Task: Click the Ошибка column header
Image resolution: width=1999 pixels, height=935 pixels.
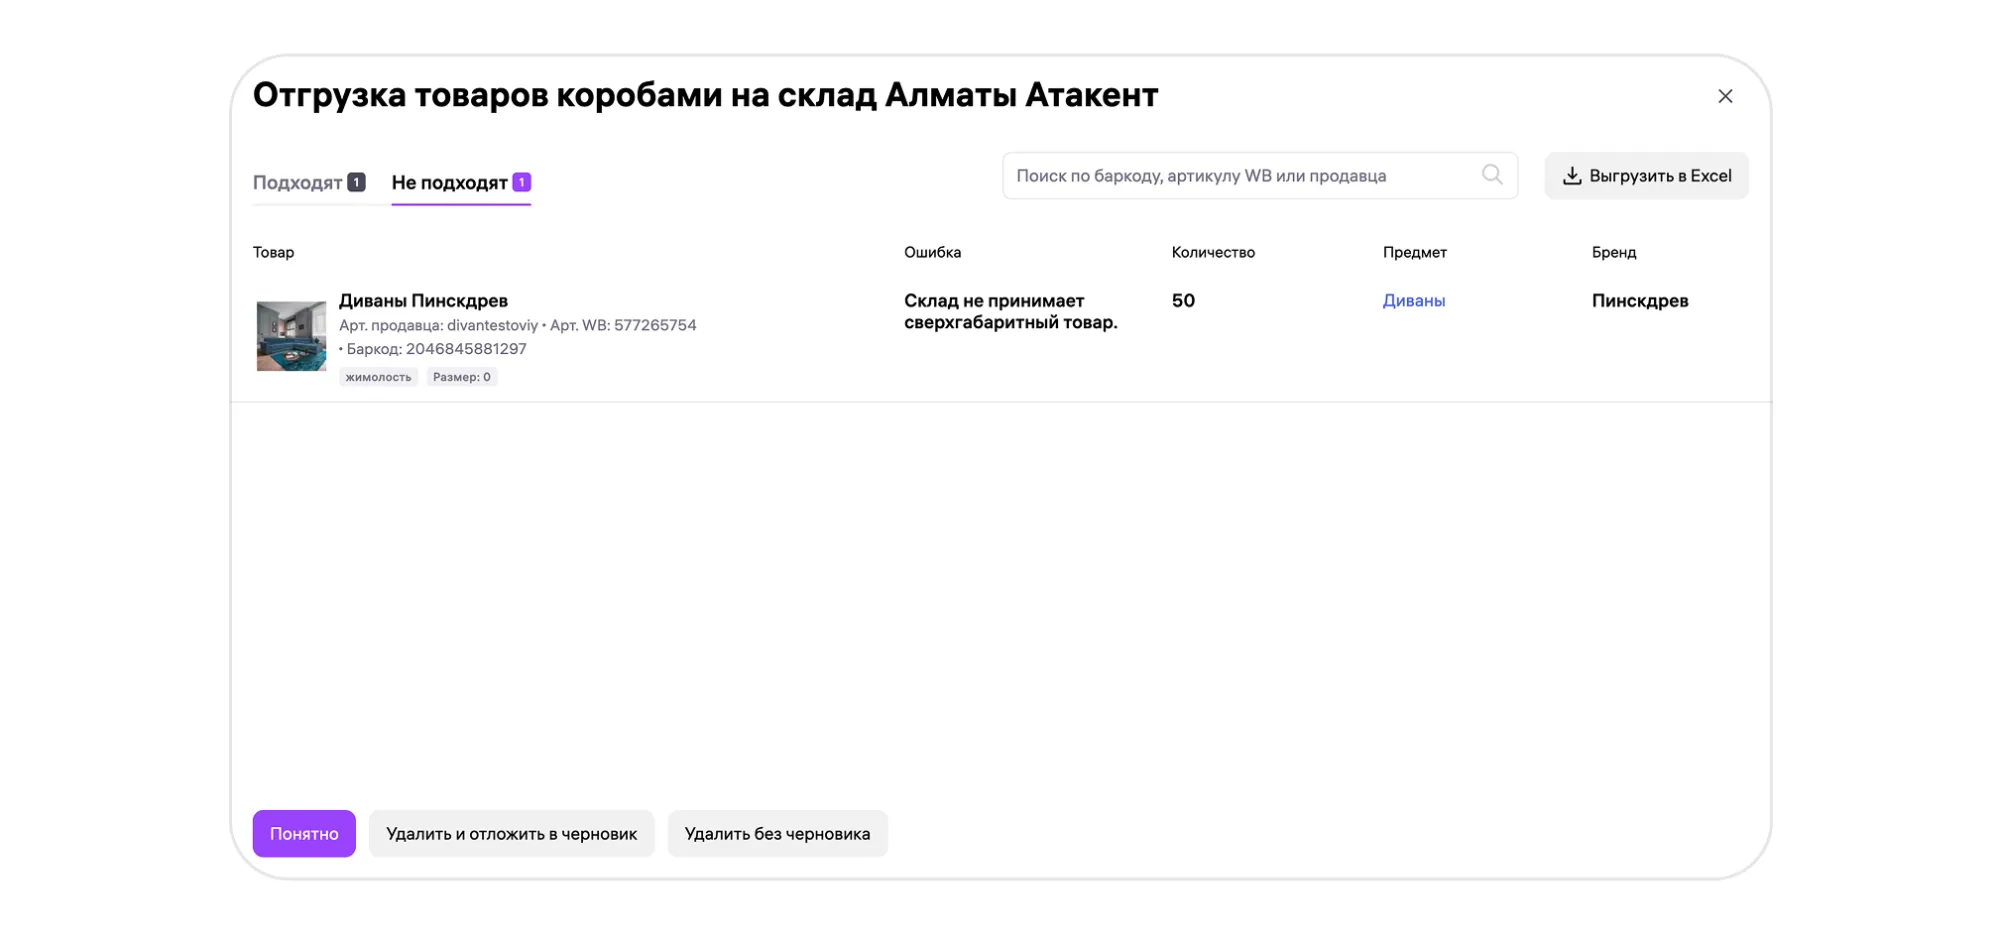Action: click(x=932, y=252)
